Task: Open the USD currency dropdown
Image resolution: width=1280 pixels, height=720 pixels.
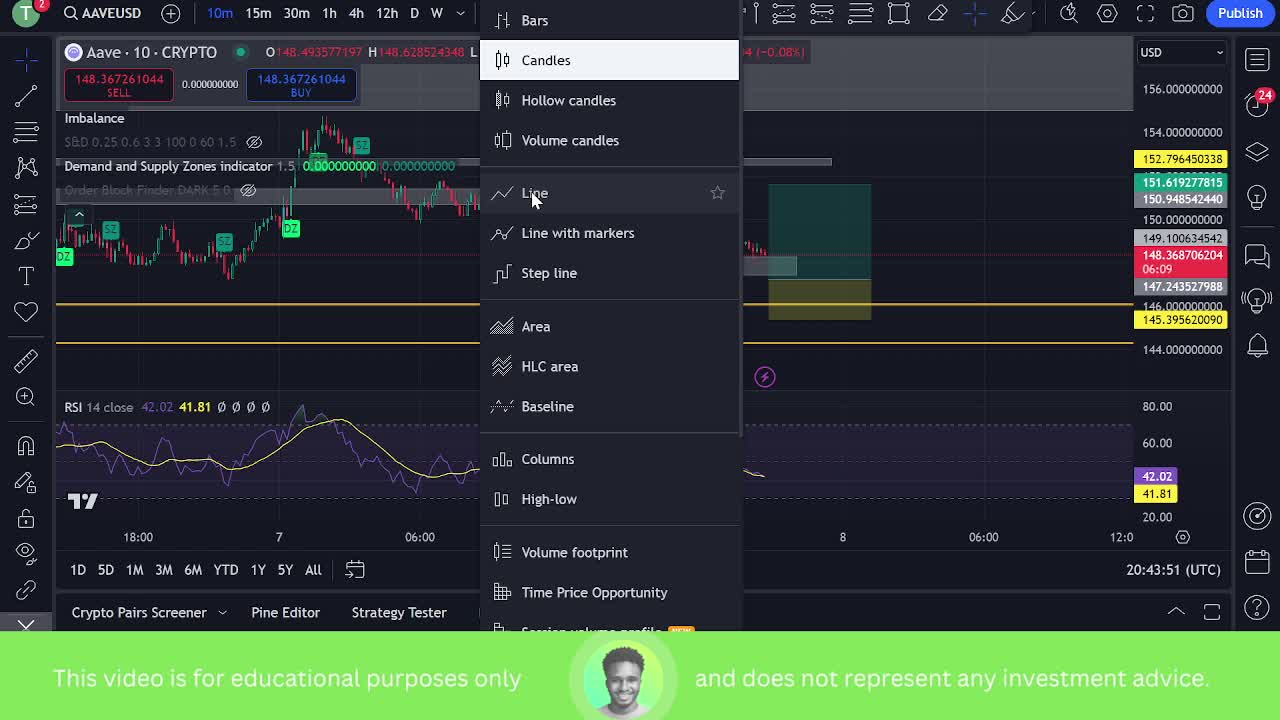Action: tap(1182, 52)
